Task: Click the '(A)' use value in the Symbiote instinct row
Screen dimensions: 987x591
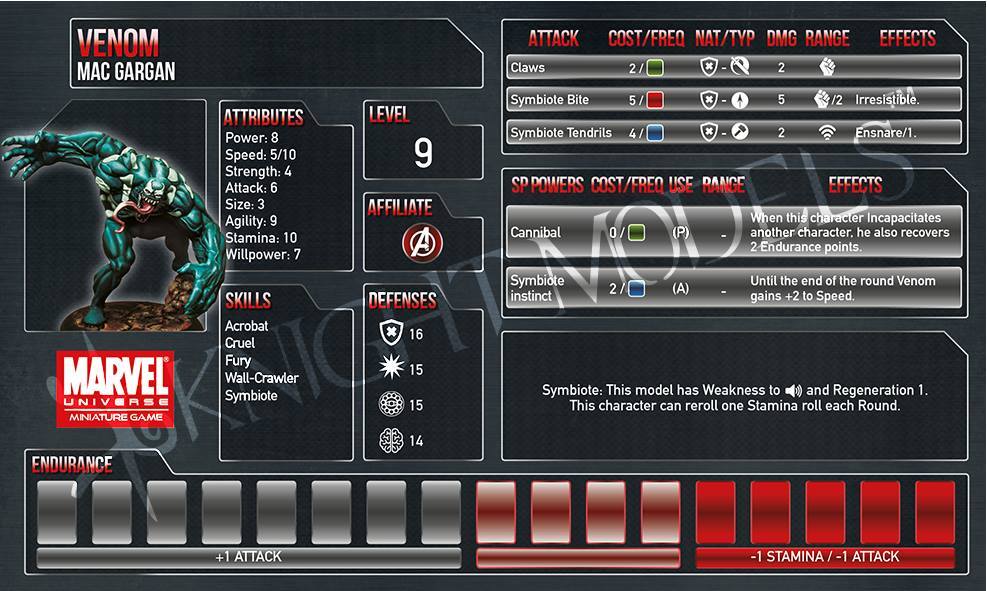Action: point(680,288)
